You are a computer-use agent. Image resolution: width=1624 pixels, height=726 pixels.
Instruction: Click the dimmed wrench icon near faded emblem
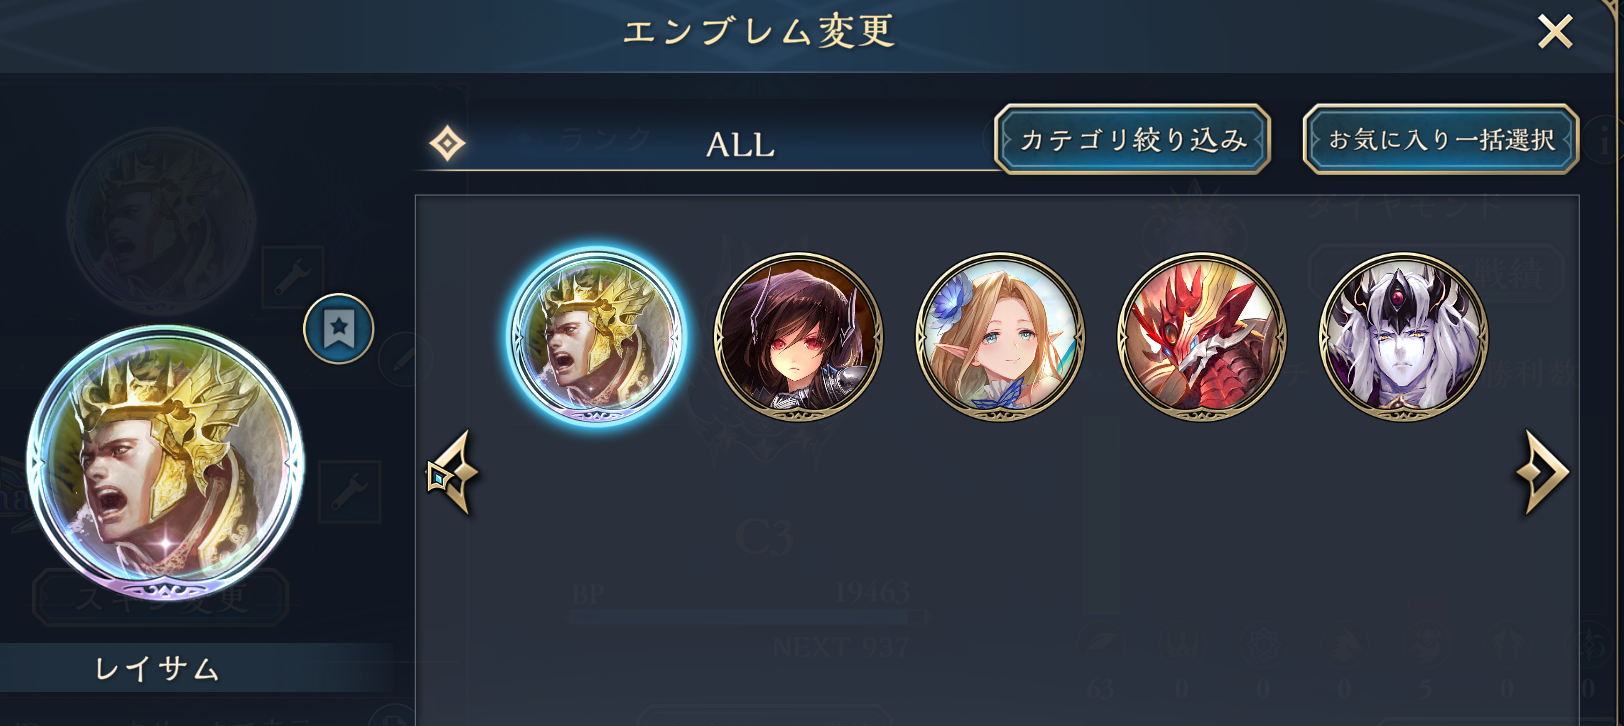292,277
